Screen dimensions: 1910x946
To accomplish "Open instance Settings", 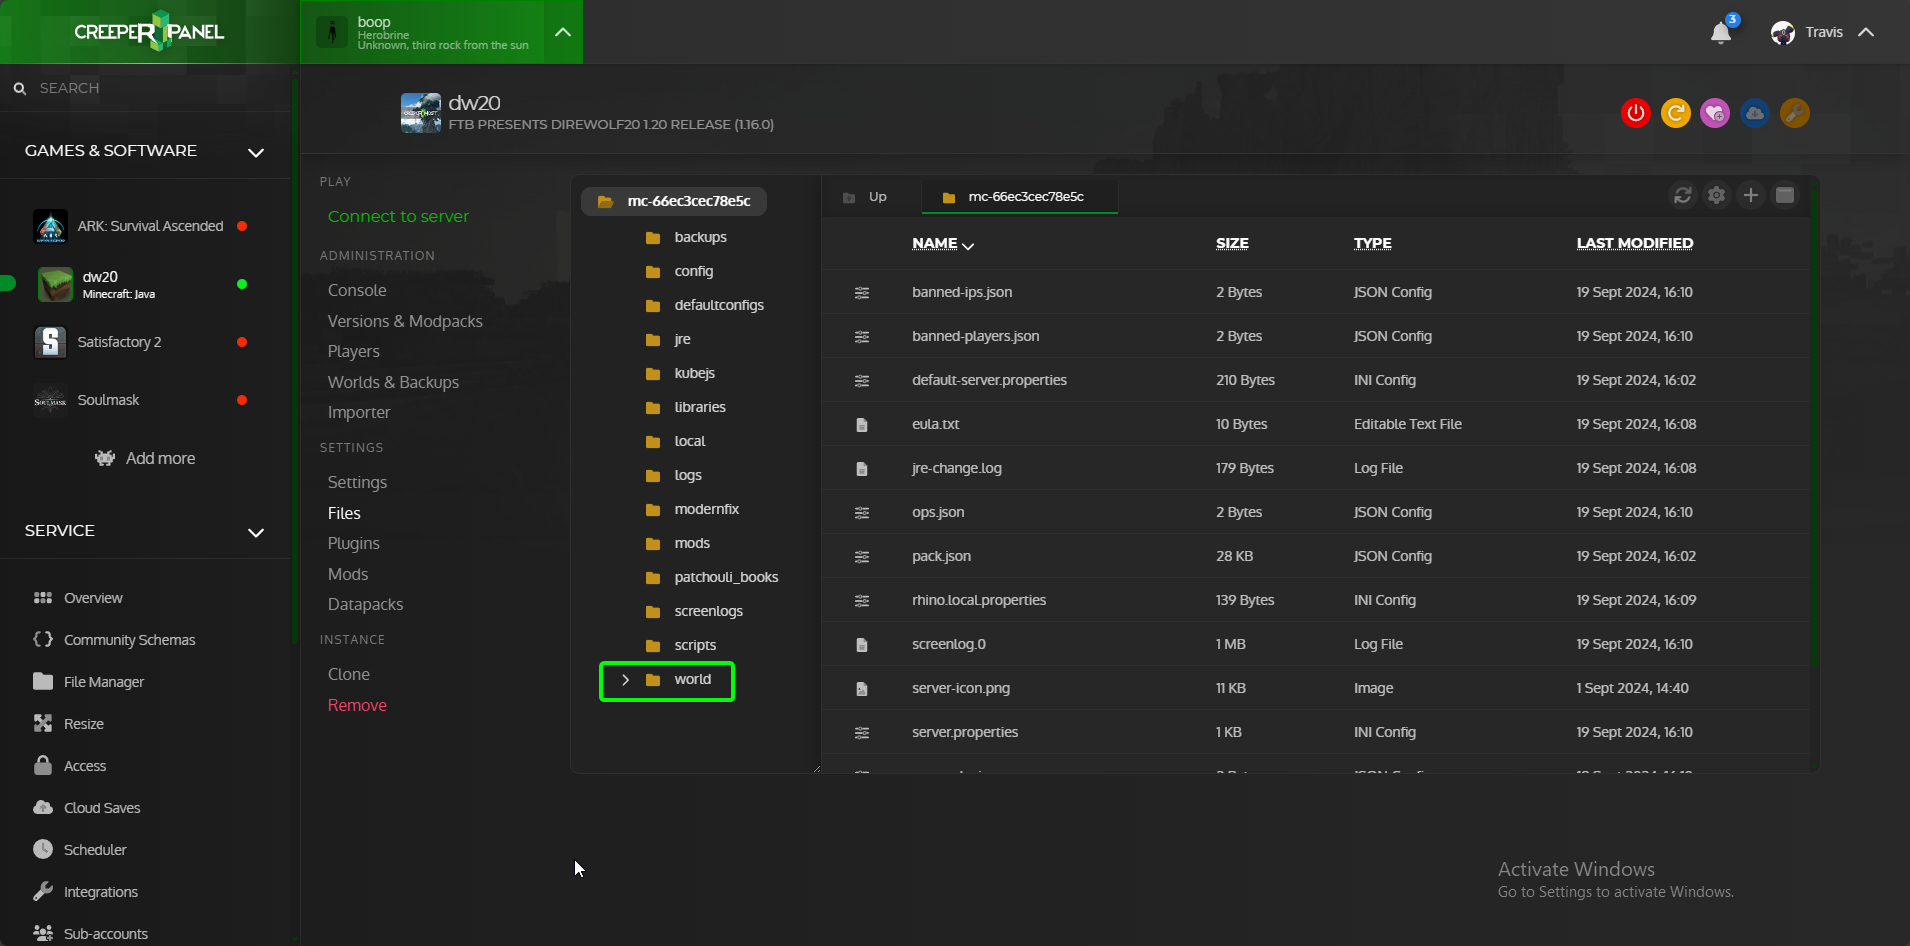I will click(357, 482).
